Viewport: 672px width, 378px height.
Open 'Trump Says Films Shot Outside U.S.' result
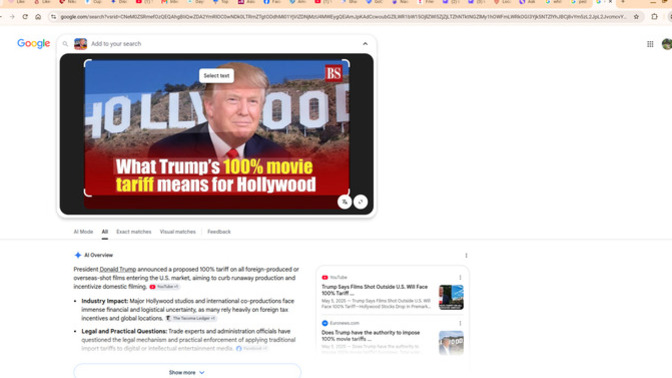point(375,290)
